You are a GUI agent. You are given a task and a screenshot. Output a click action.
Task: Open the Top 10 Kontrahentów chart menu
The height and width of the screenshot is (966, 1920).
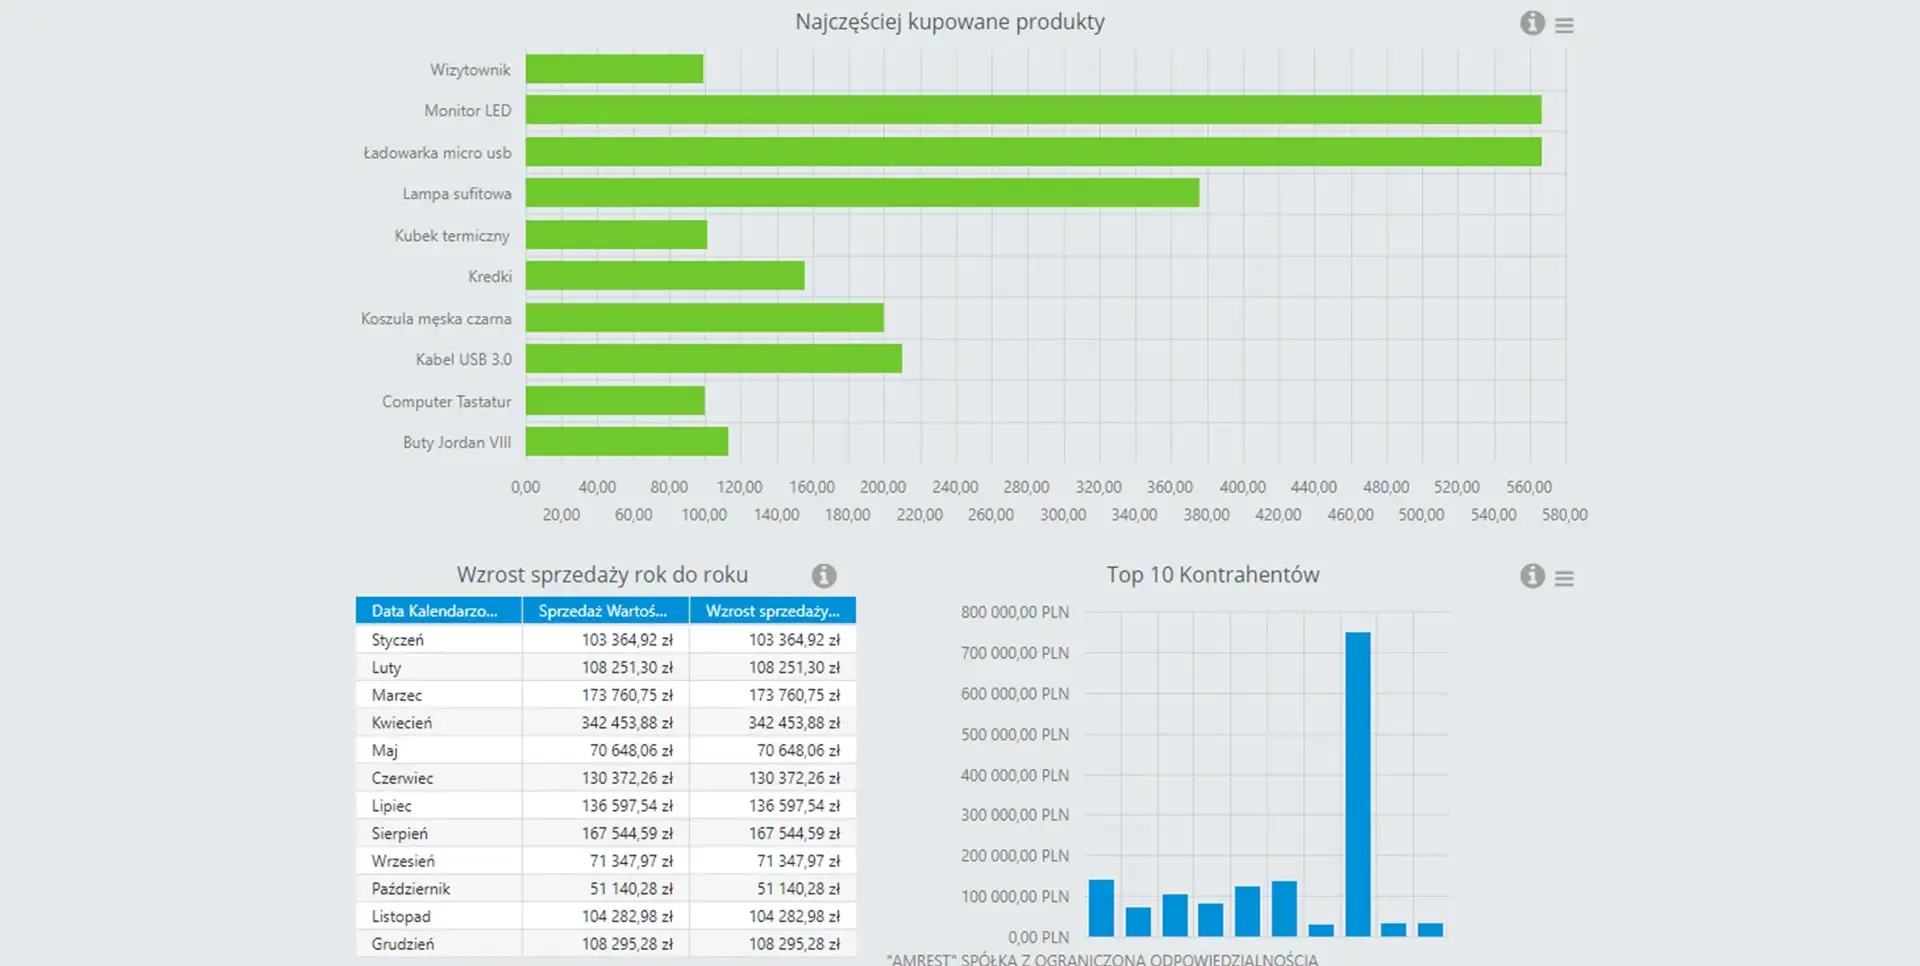tap(1564, 578)
